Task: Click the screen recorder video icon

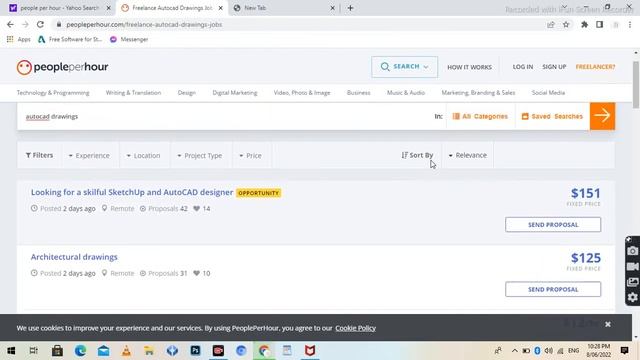Action: point(632,267)
